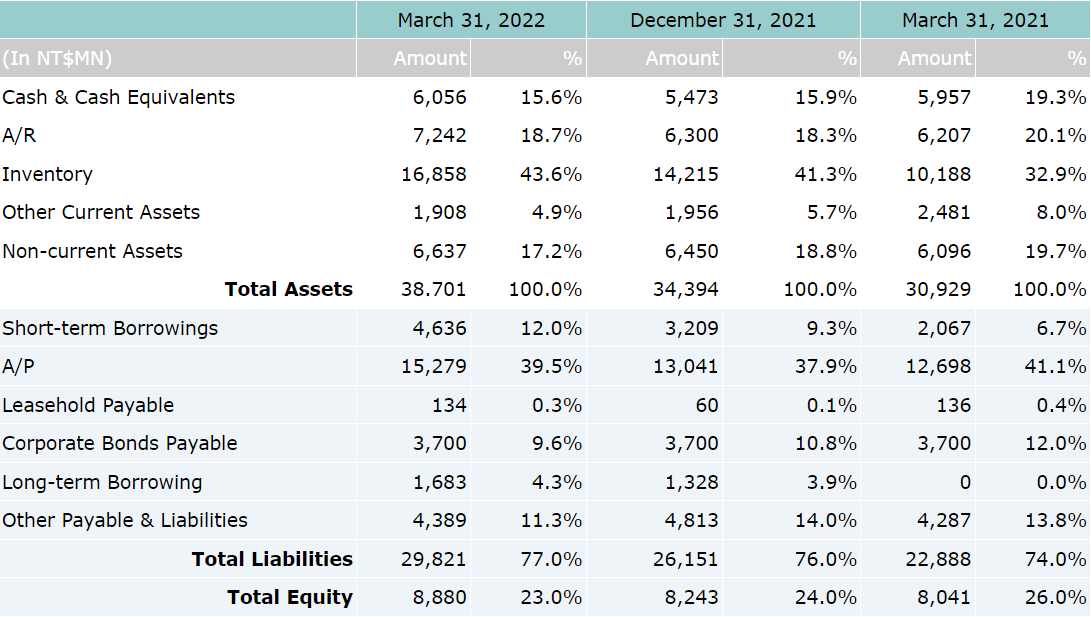Click the Other Payable & Liabilities label
The image size is (1091, 617).
click(125, 520)
